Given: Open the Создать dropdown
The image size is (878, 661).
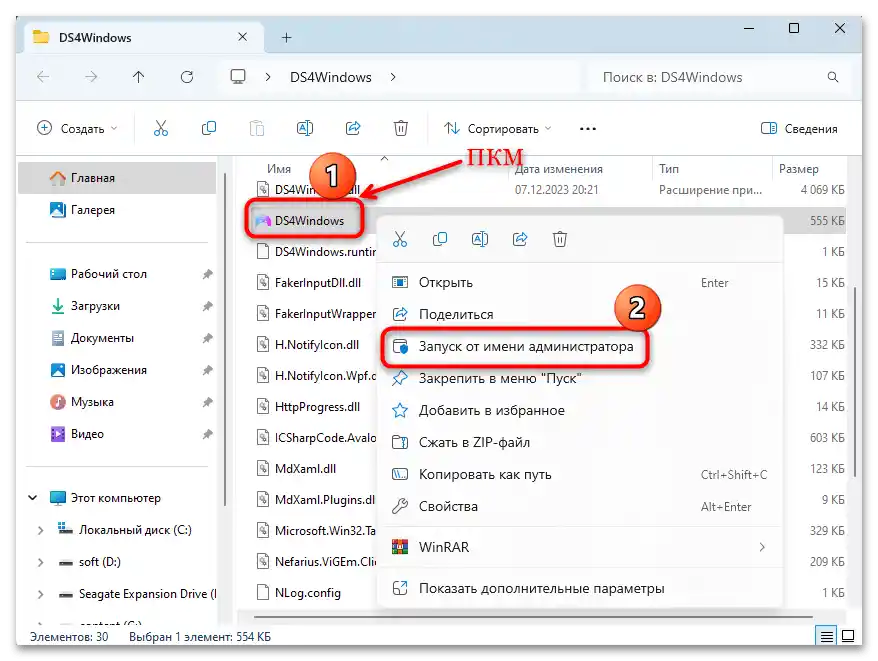Looking at the screenshot, I should pyautogui.click(x=77, y=128).
